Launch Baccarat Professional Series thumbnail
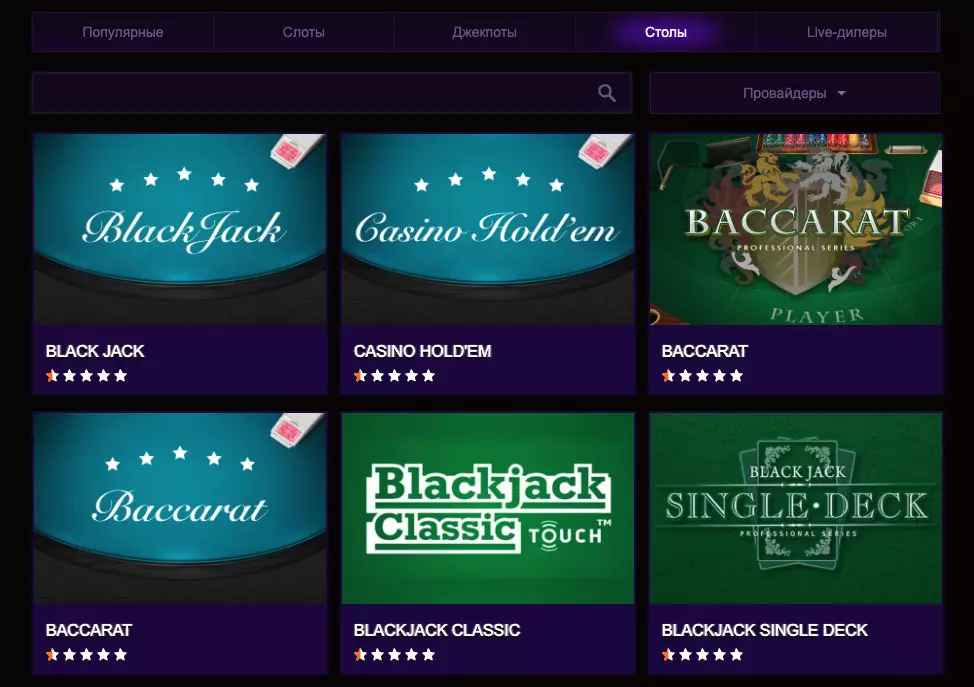Image resolution: width=974 pixels, height=687 pixels. 796,229
